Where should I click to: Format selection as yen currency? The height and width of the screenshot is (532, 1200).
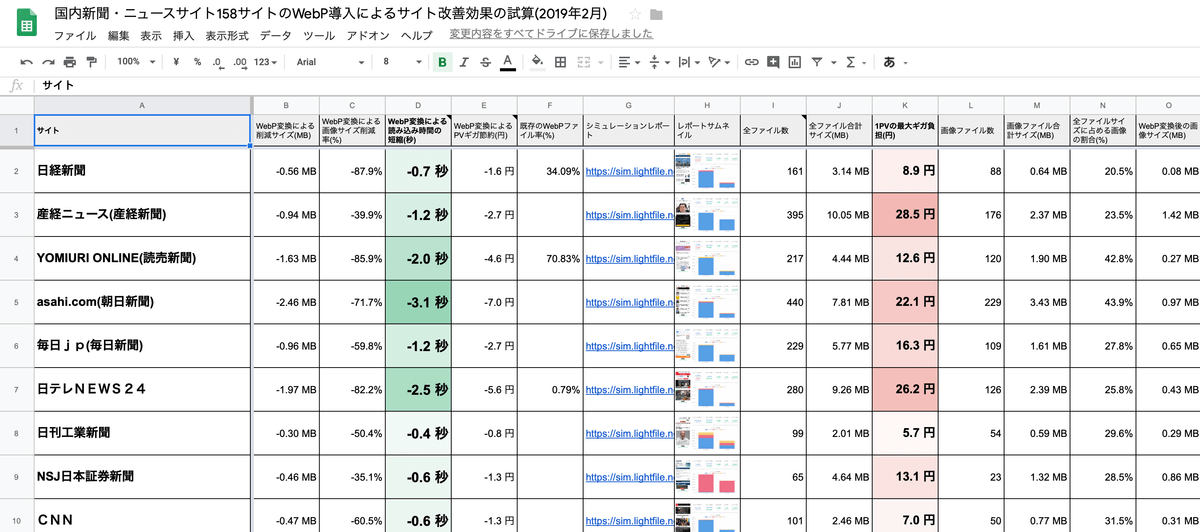pos(176,62)
